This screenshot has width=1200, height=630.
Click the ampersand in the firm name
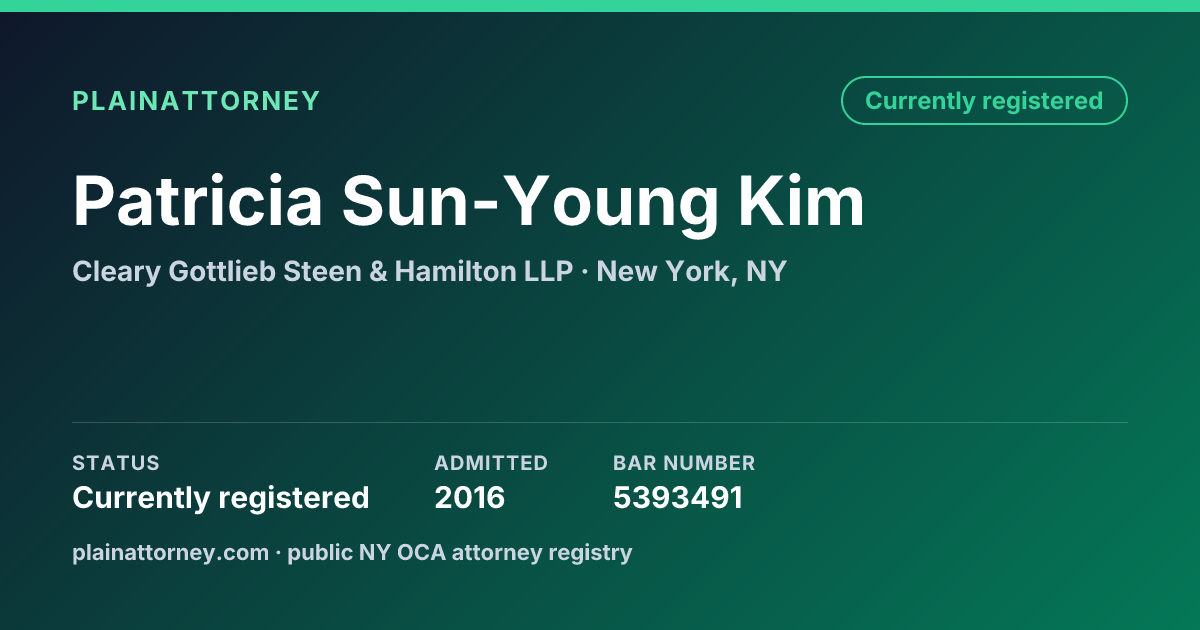pyautogui.click(x=378, y=271)
